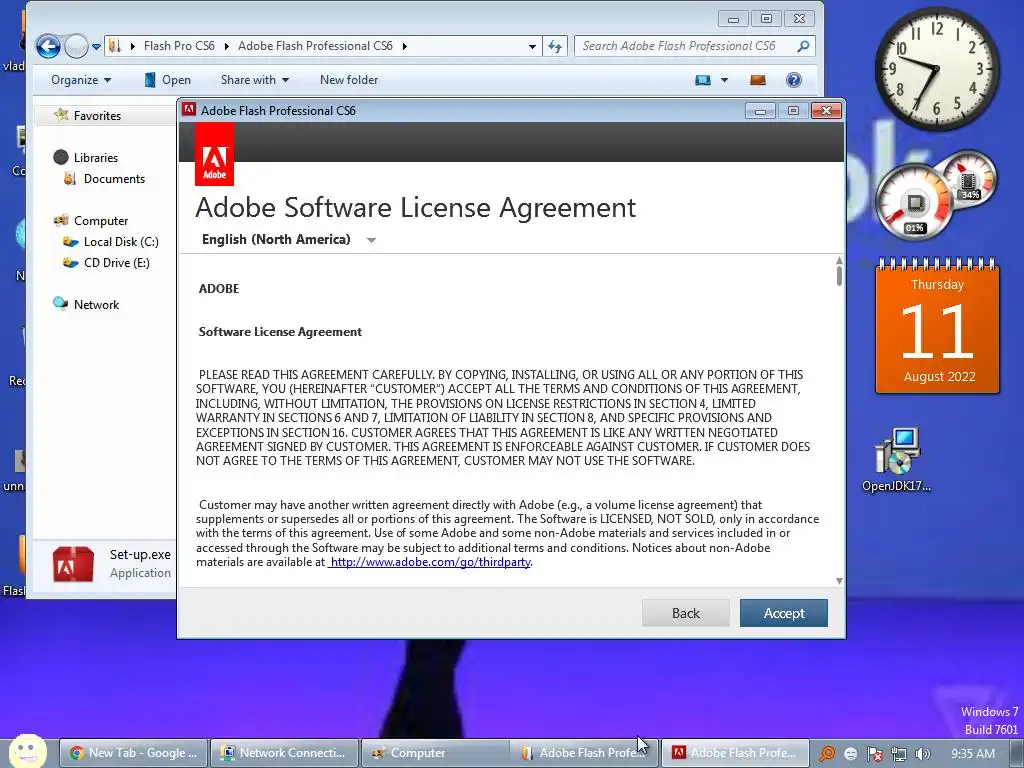
Task: Open CD Drive (E:) in navigation pane
Action: tap(116, 263)
